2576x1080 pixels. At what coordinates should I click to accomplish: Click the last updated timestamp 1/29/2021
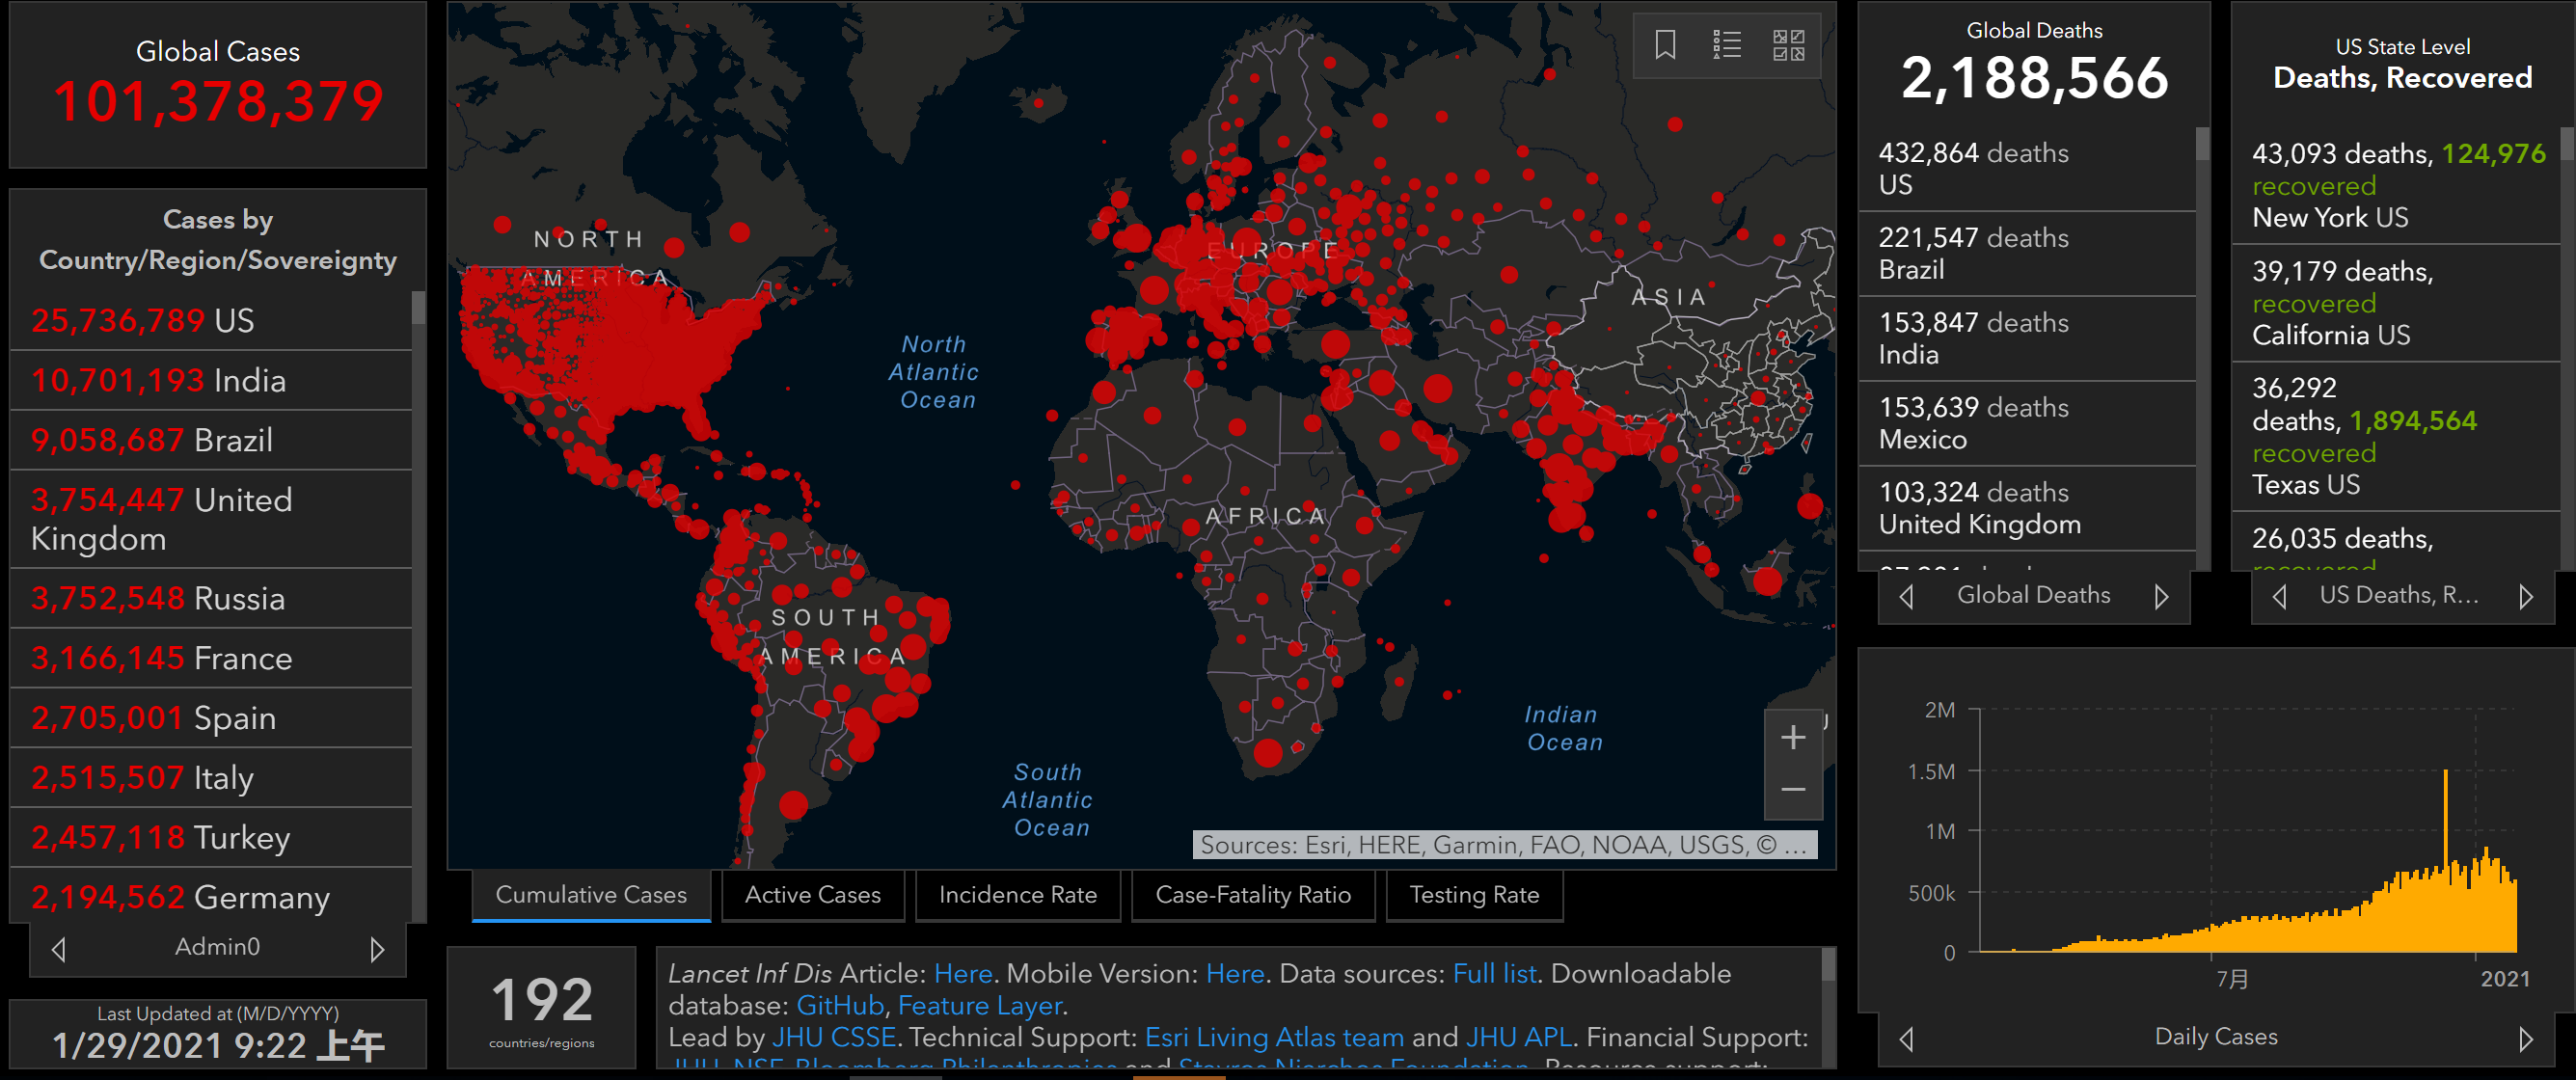[218, 1046]
